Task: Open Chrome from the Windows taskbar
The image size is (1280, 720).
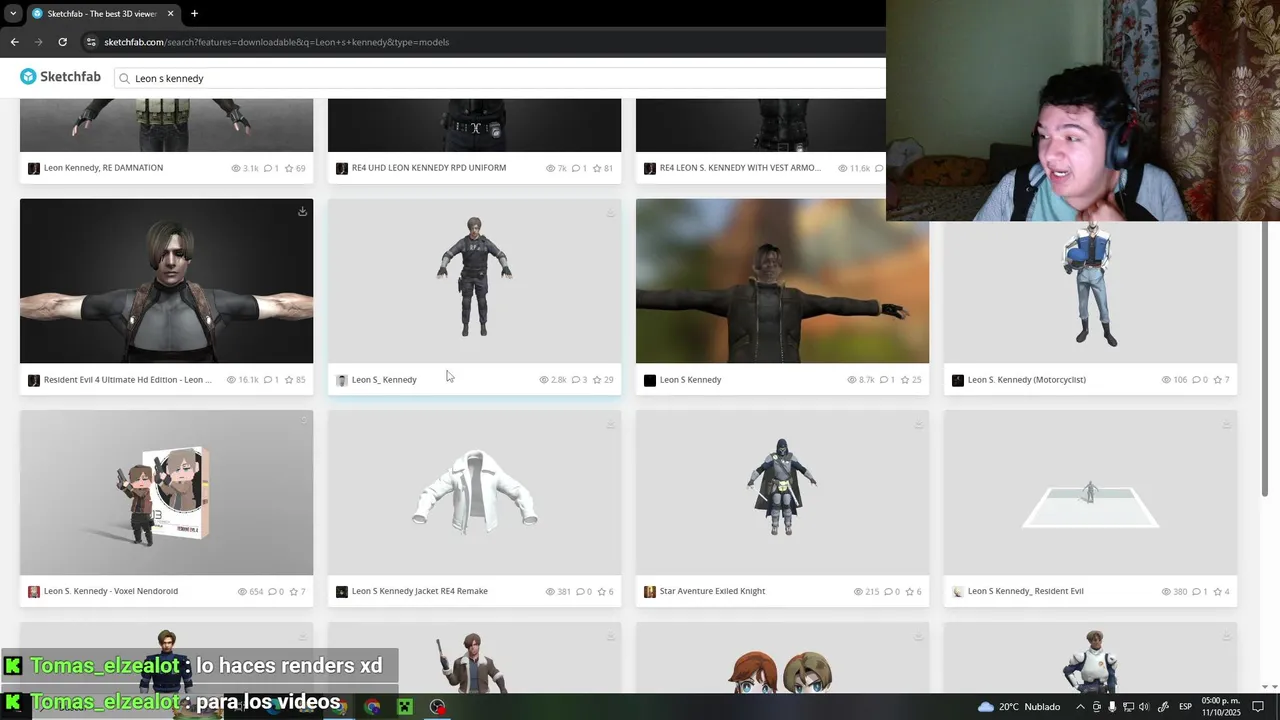Action: (373, 706)
